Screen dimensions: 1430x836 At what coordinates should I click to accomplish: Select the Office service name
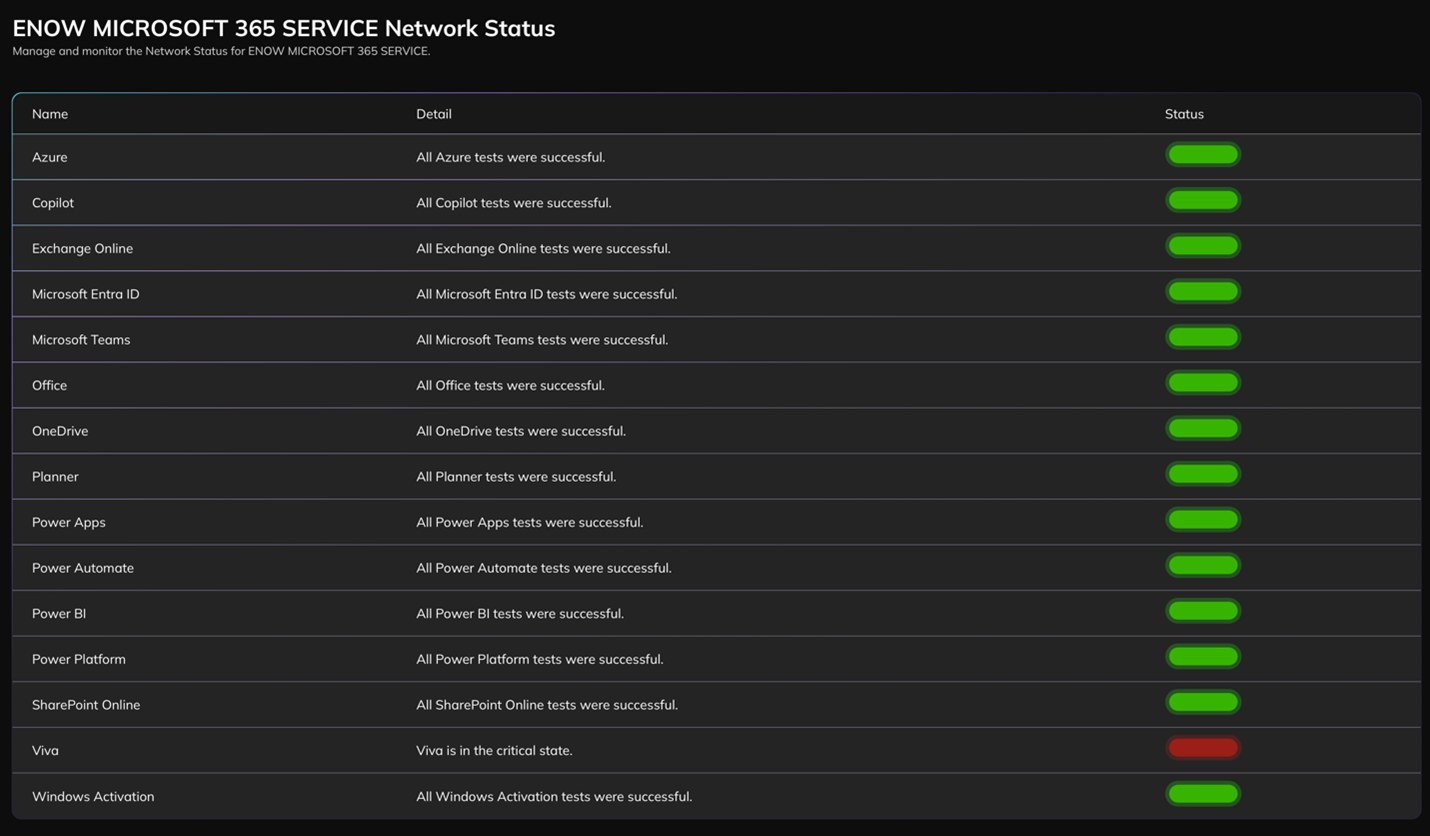(50, 385)
